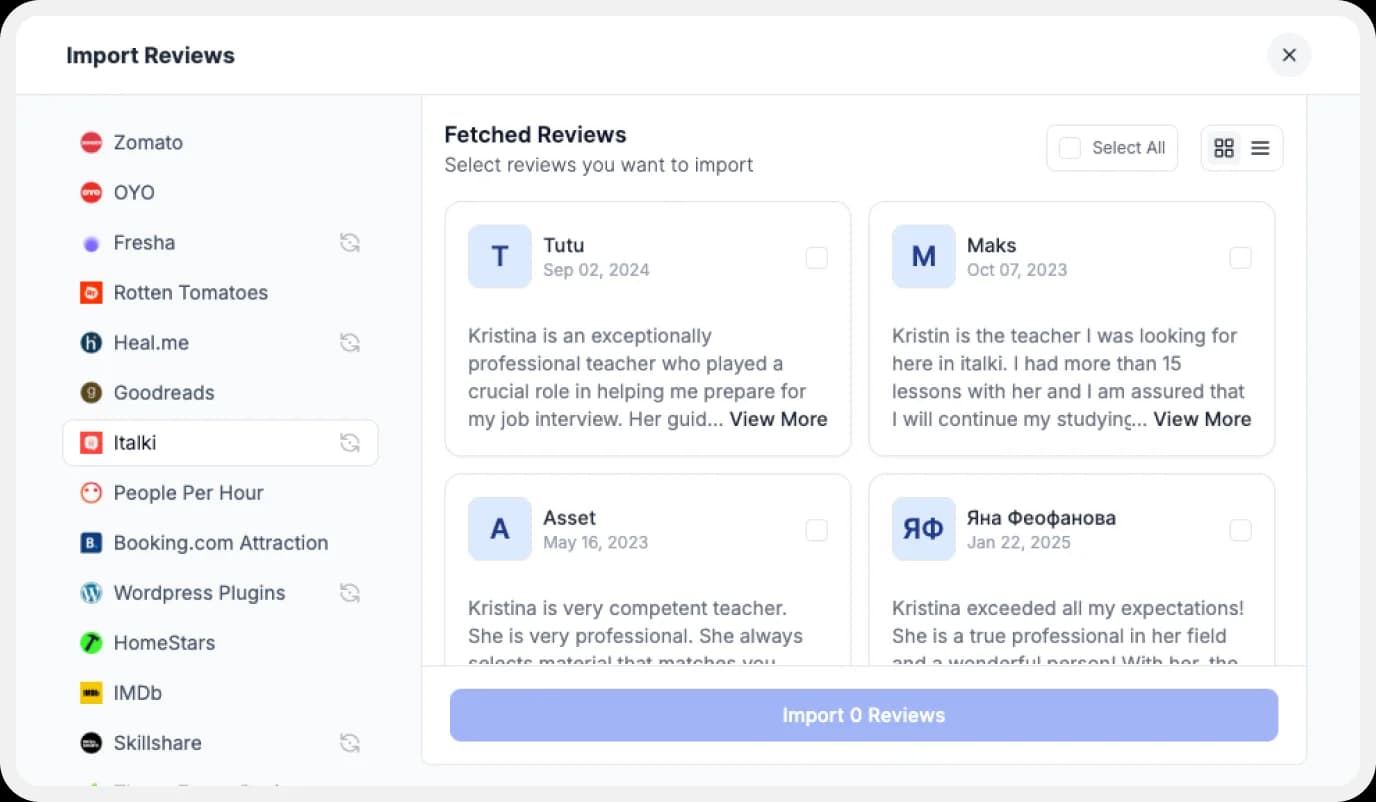The height and width of the screenshot is (802, 1376).
Task: Expand Maks's full review text
Action: [1202, 419]
